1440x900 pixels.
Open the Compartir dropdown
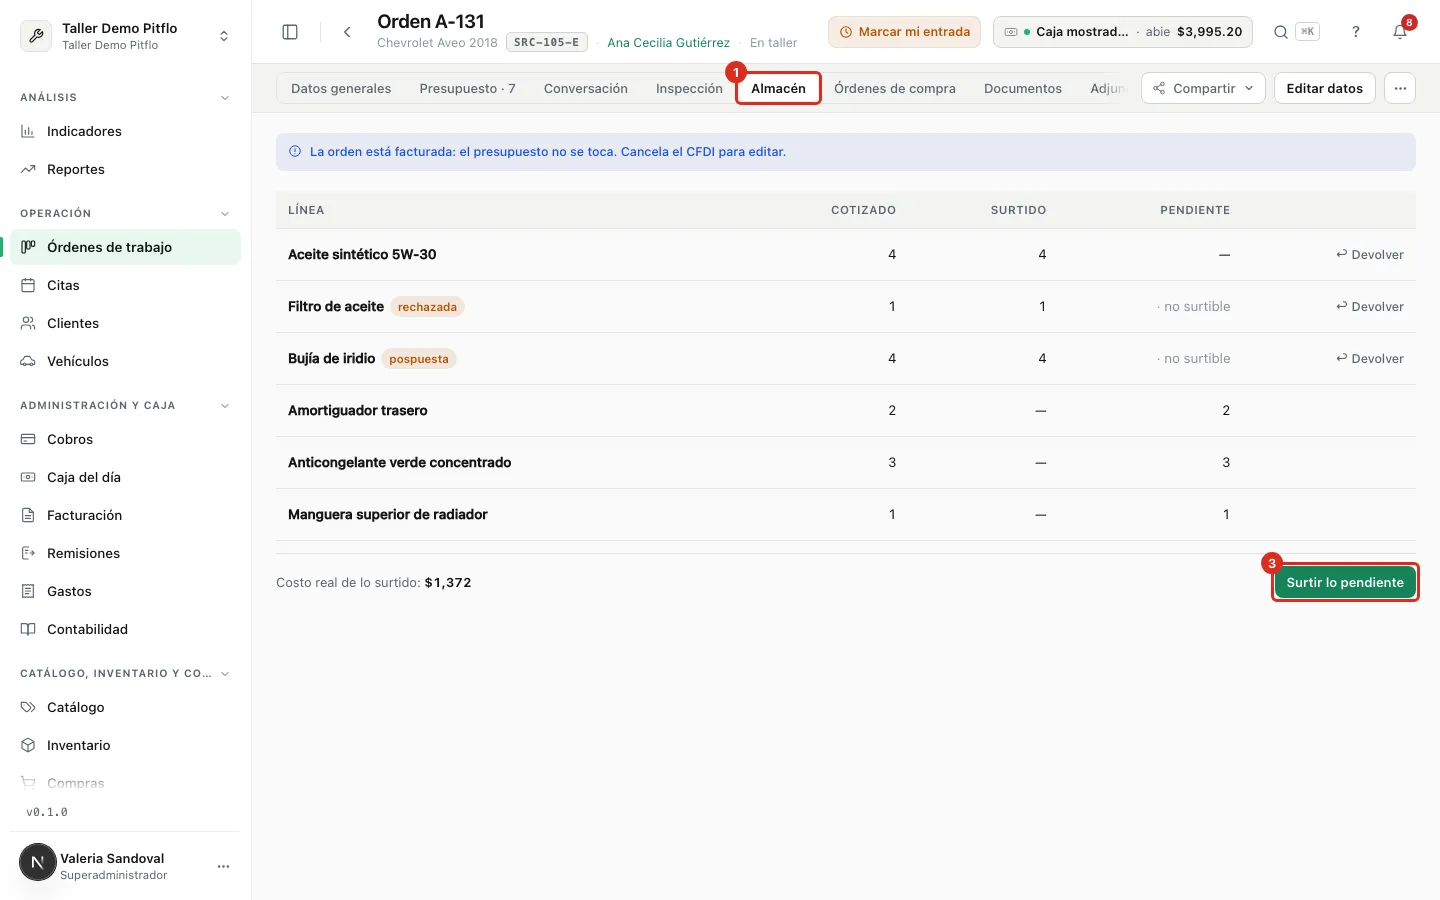click(1203, 88)
